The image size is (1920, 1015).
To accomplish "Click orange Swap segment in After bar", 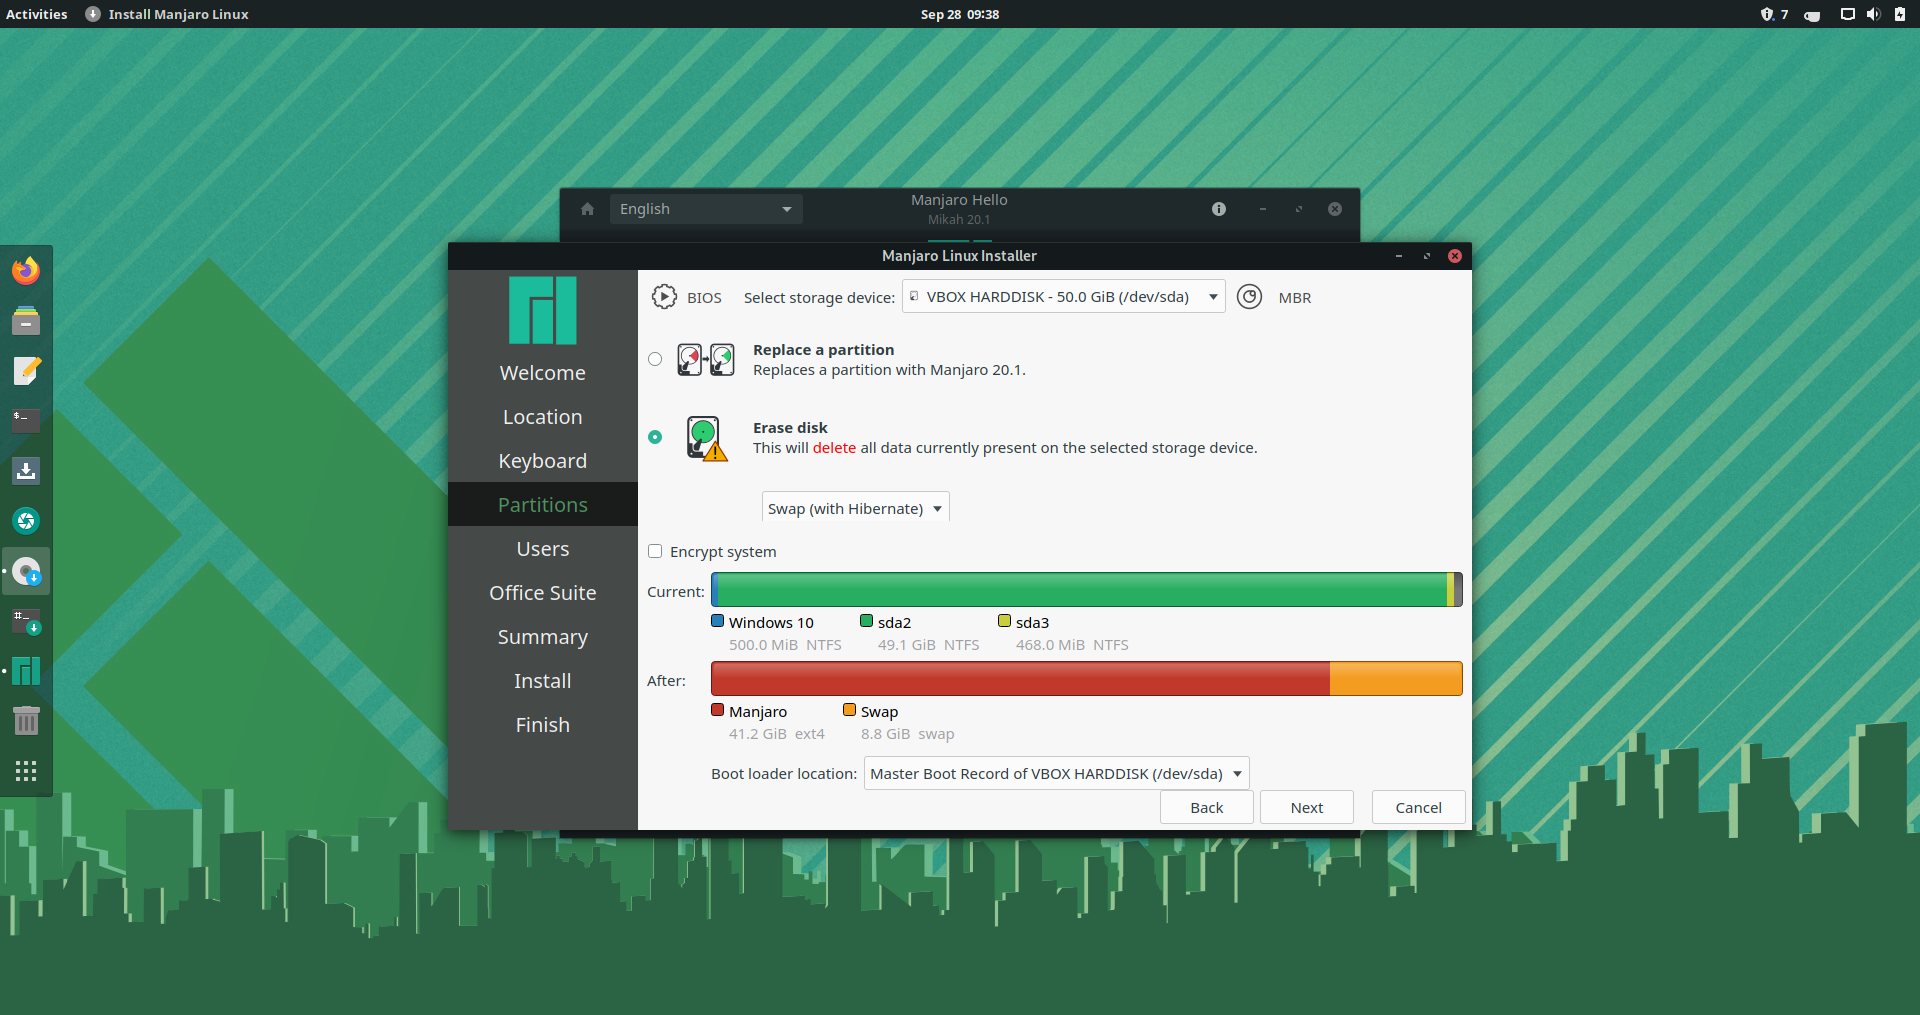I will 1396,678.
